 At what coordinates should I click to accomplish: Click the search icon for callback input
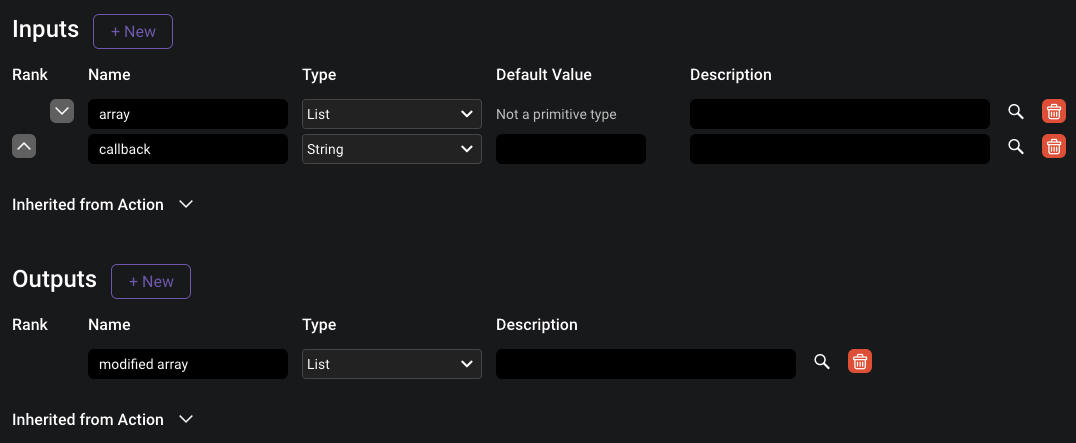[x=1015, y=147]
